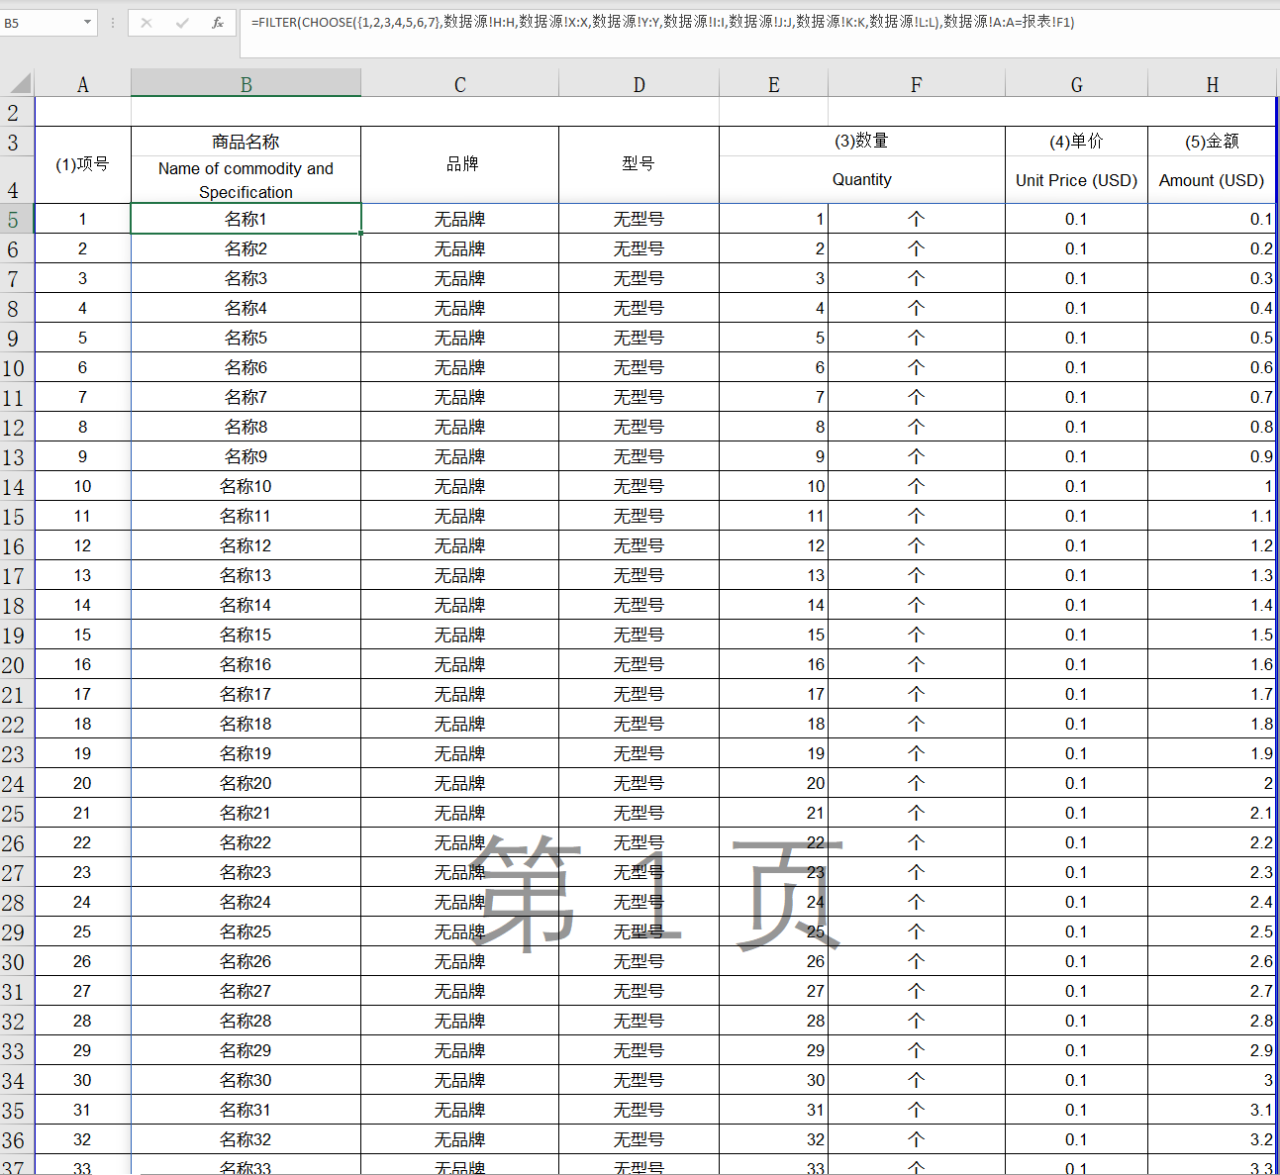Click the '型号' header cell
The width and height of the screenshot is (1280, 1175).
(x=639, y=164)
